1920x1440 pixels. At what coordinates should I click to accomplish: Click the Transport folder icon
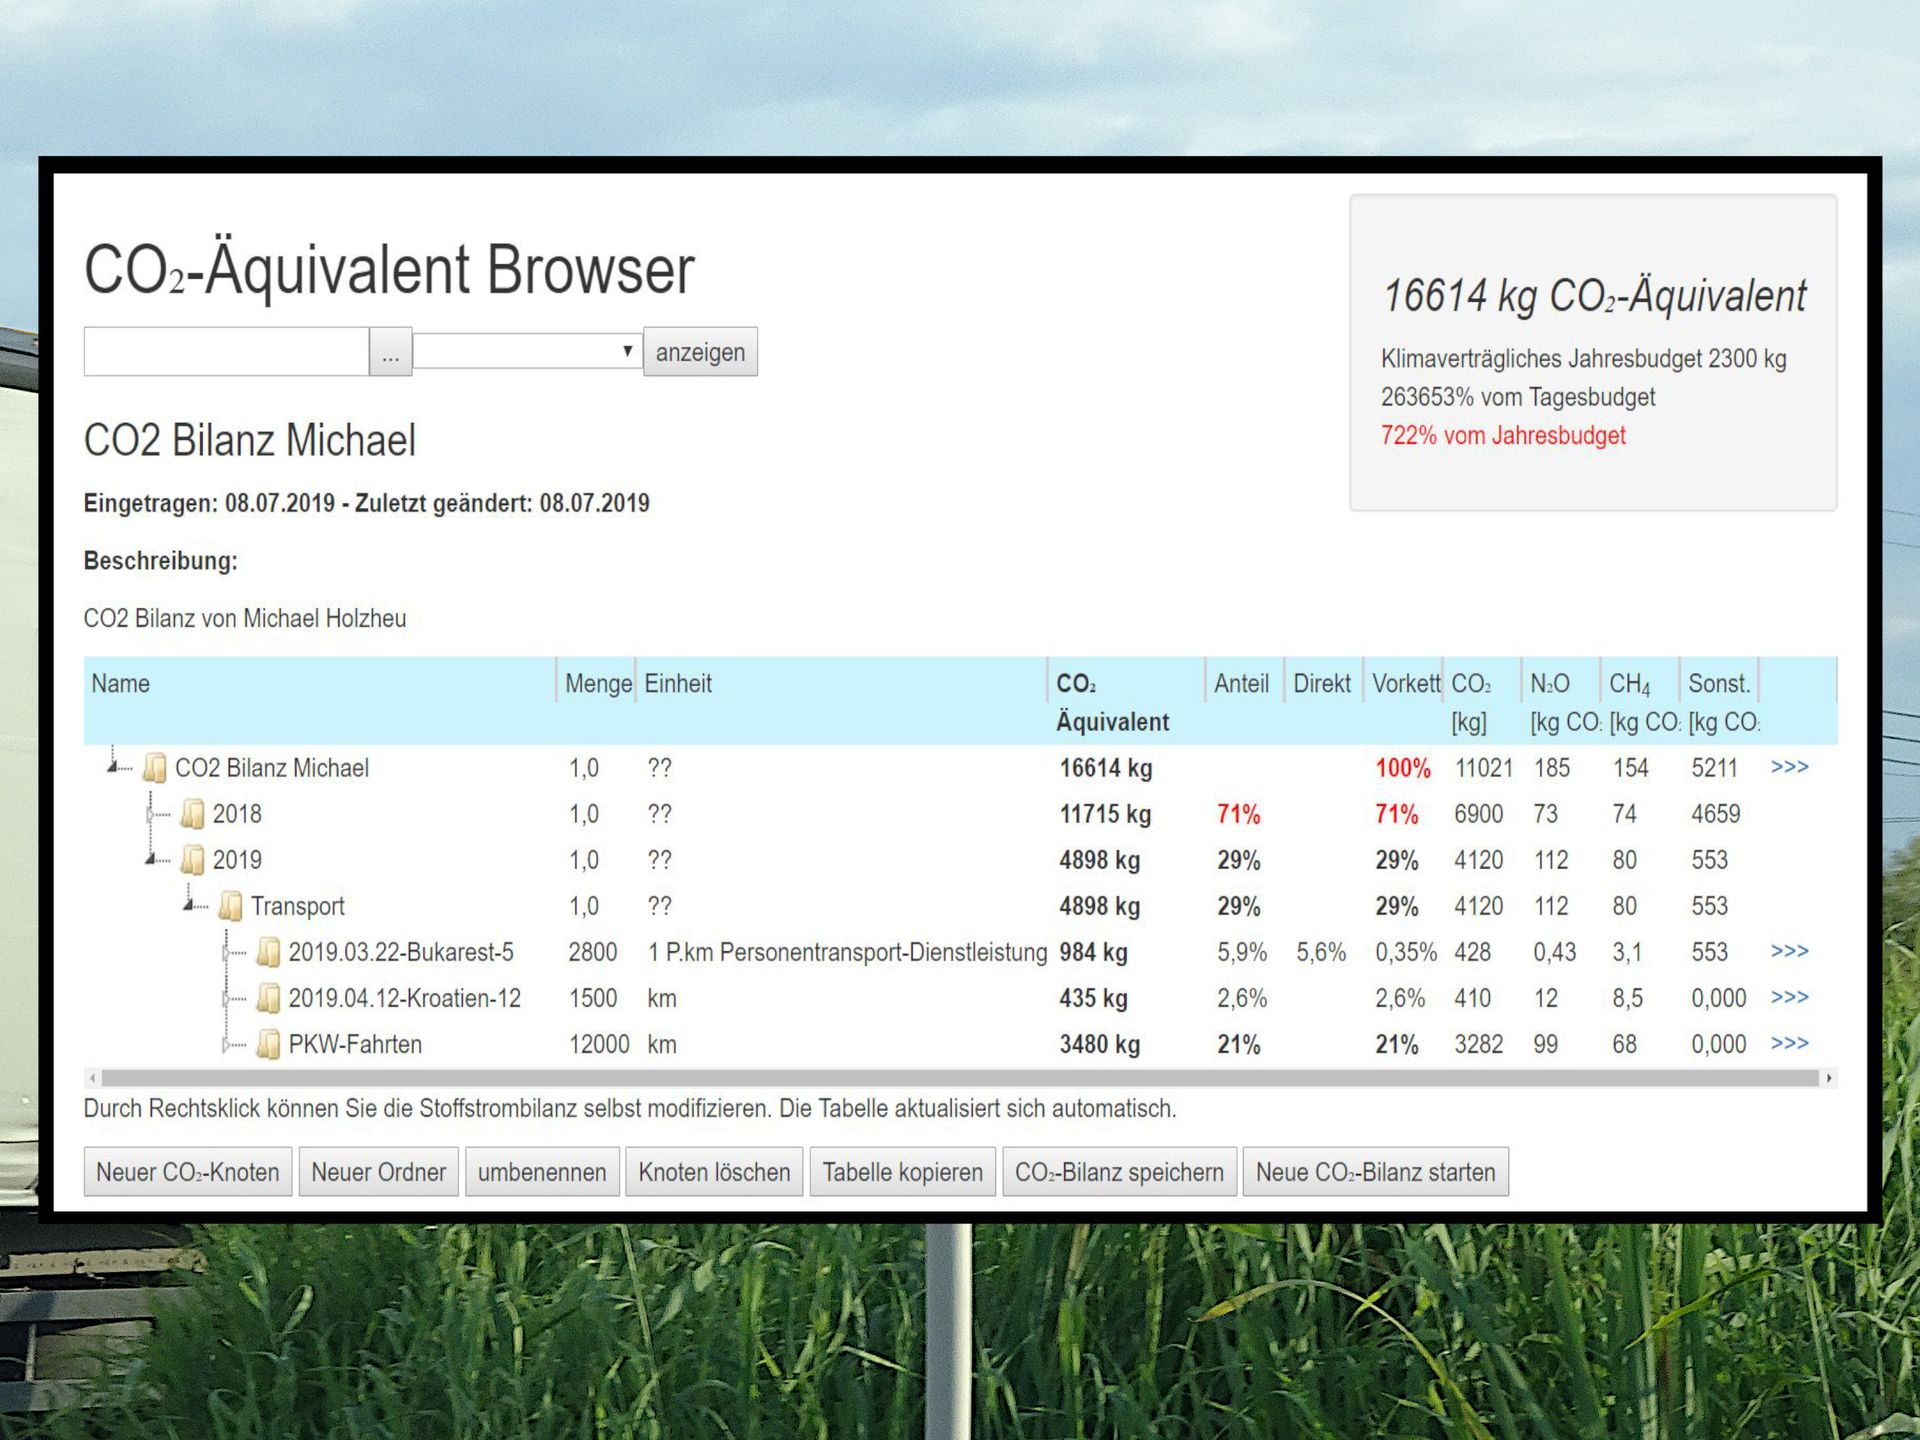click(231, 906)
